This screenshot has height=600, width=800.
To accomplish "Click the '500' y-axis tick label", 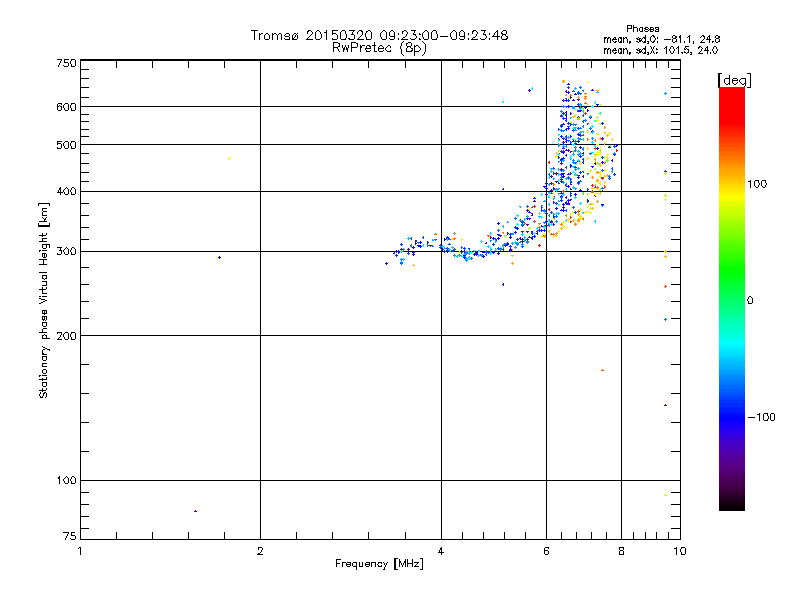I will click(66, 145).
